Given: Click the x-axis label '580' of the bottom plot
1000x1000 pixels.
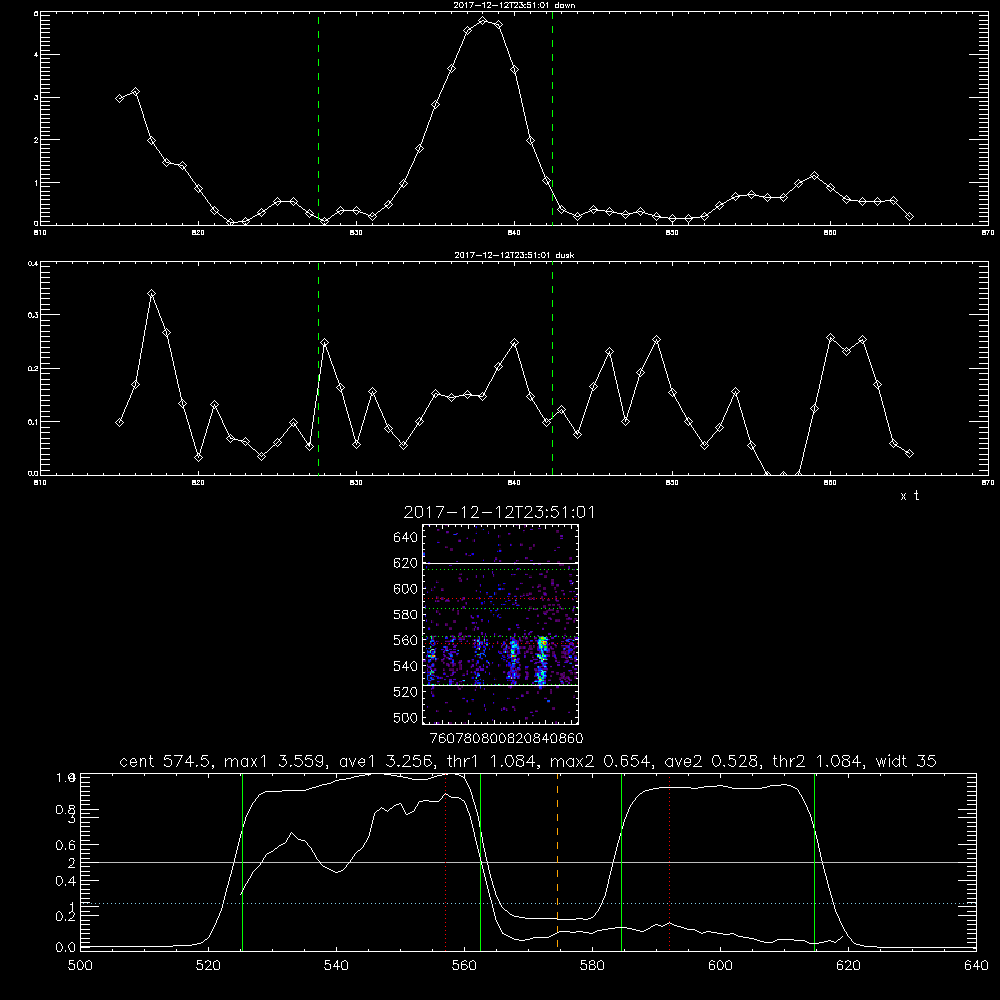Looking at the screenshot, I should coord(592,966).
